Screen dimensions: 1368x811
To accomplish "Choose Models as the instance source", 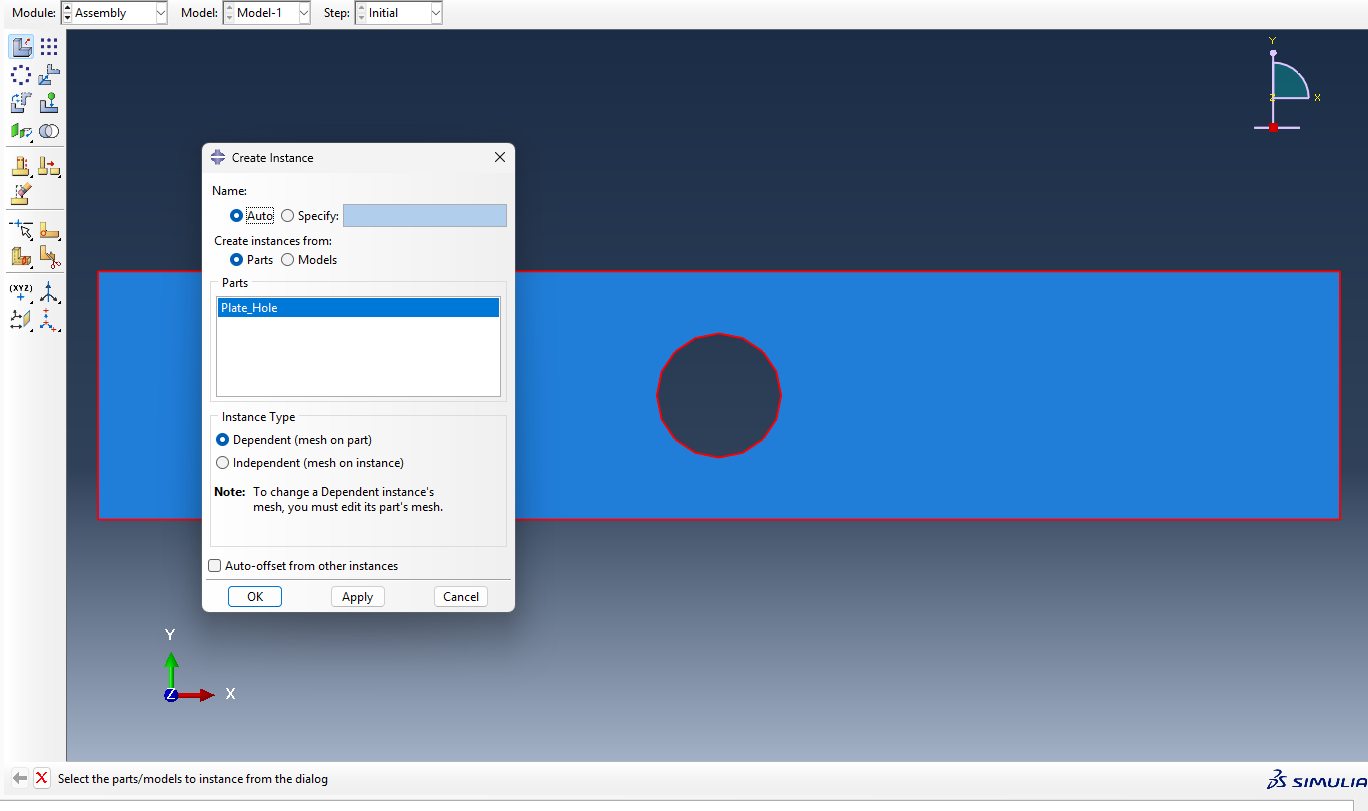I will click(x=288, y=260).
